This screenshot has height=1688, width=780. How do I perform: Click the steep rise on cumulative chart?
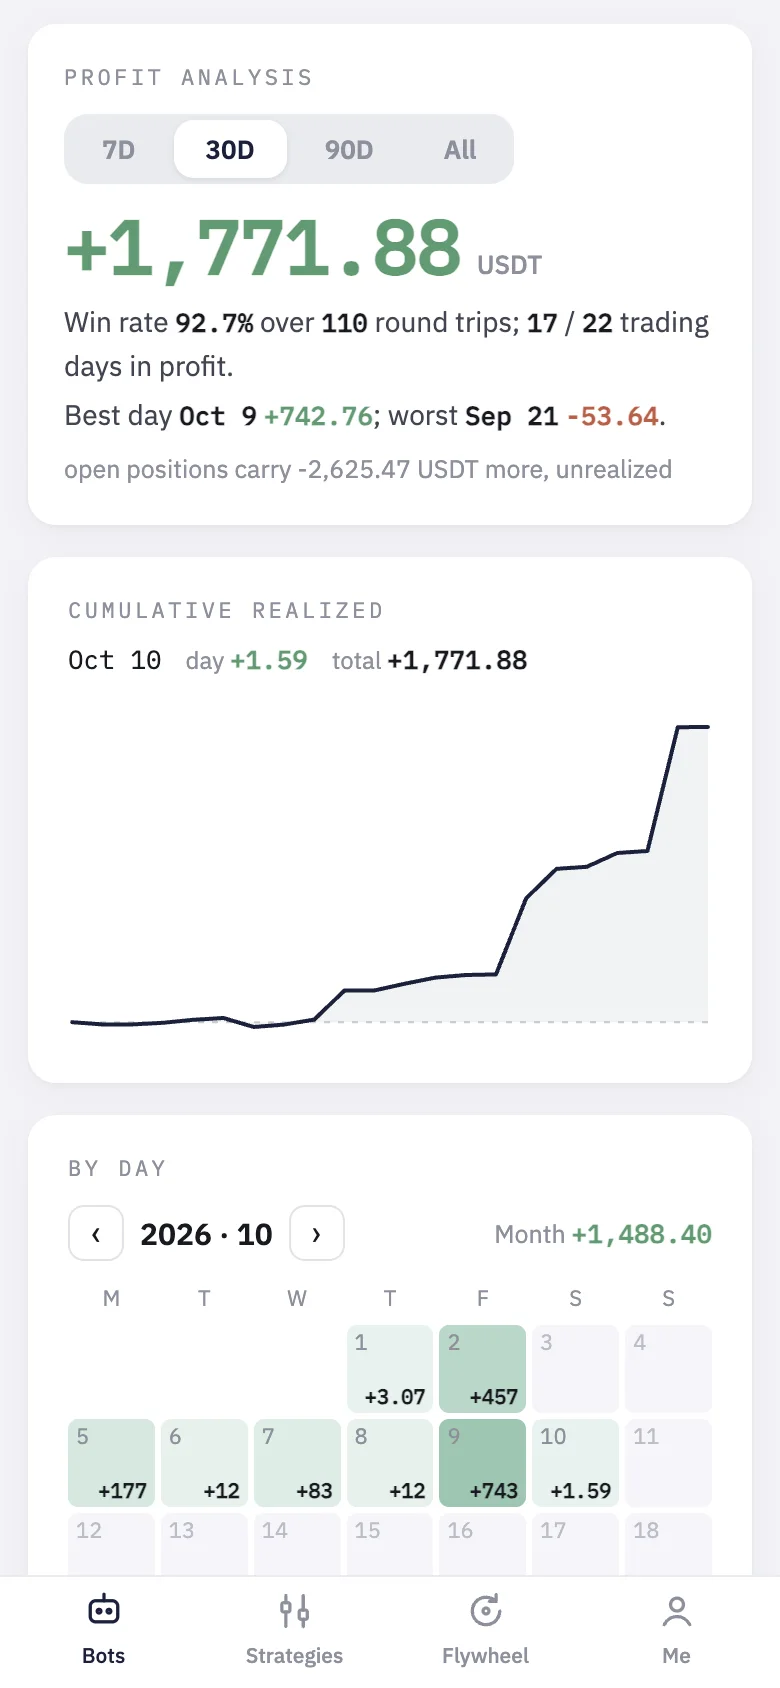(x=663, y=790)
